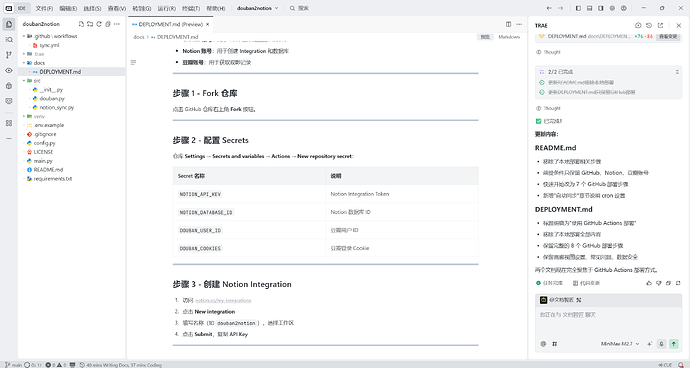This screenshot has height=368, width=690.
Task: Open the 编辑(E) menu
Action: [x=68, y=8]
